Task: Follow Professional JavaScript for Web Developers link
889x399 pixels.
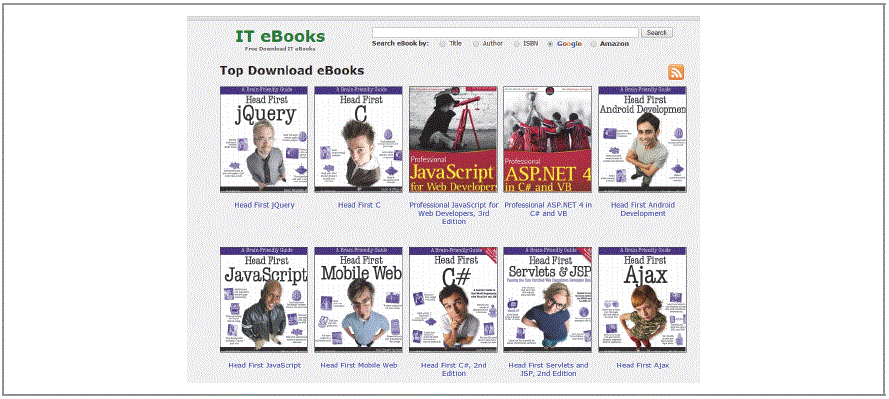Action: click(x=454, y=213)
